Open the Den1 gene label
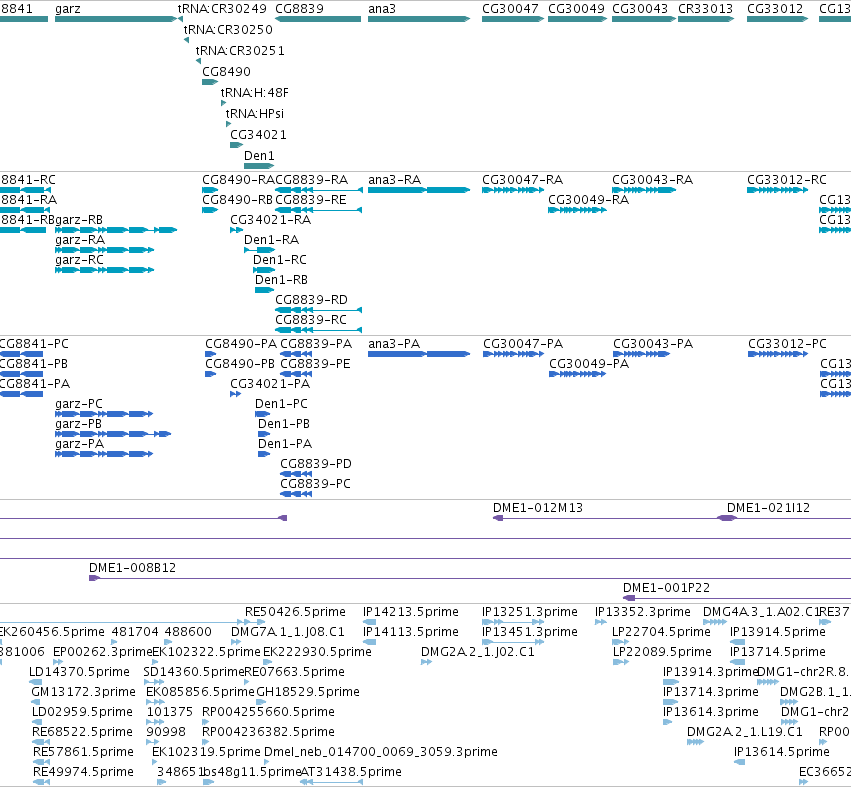 click(259, 156)
